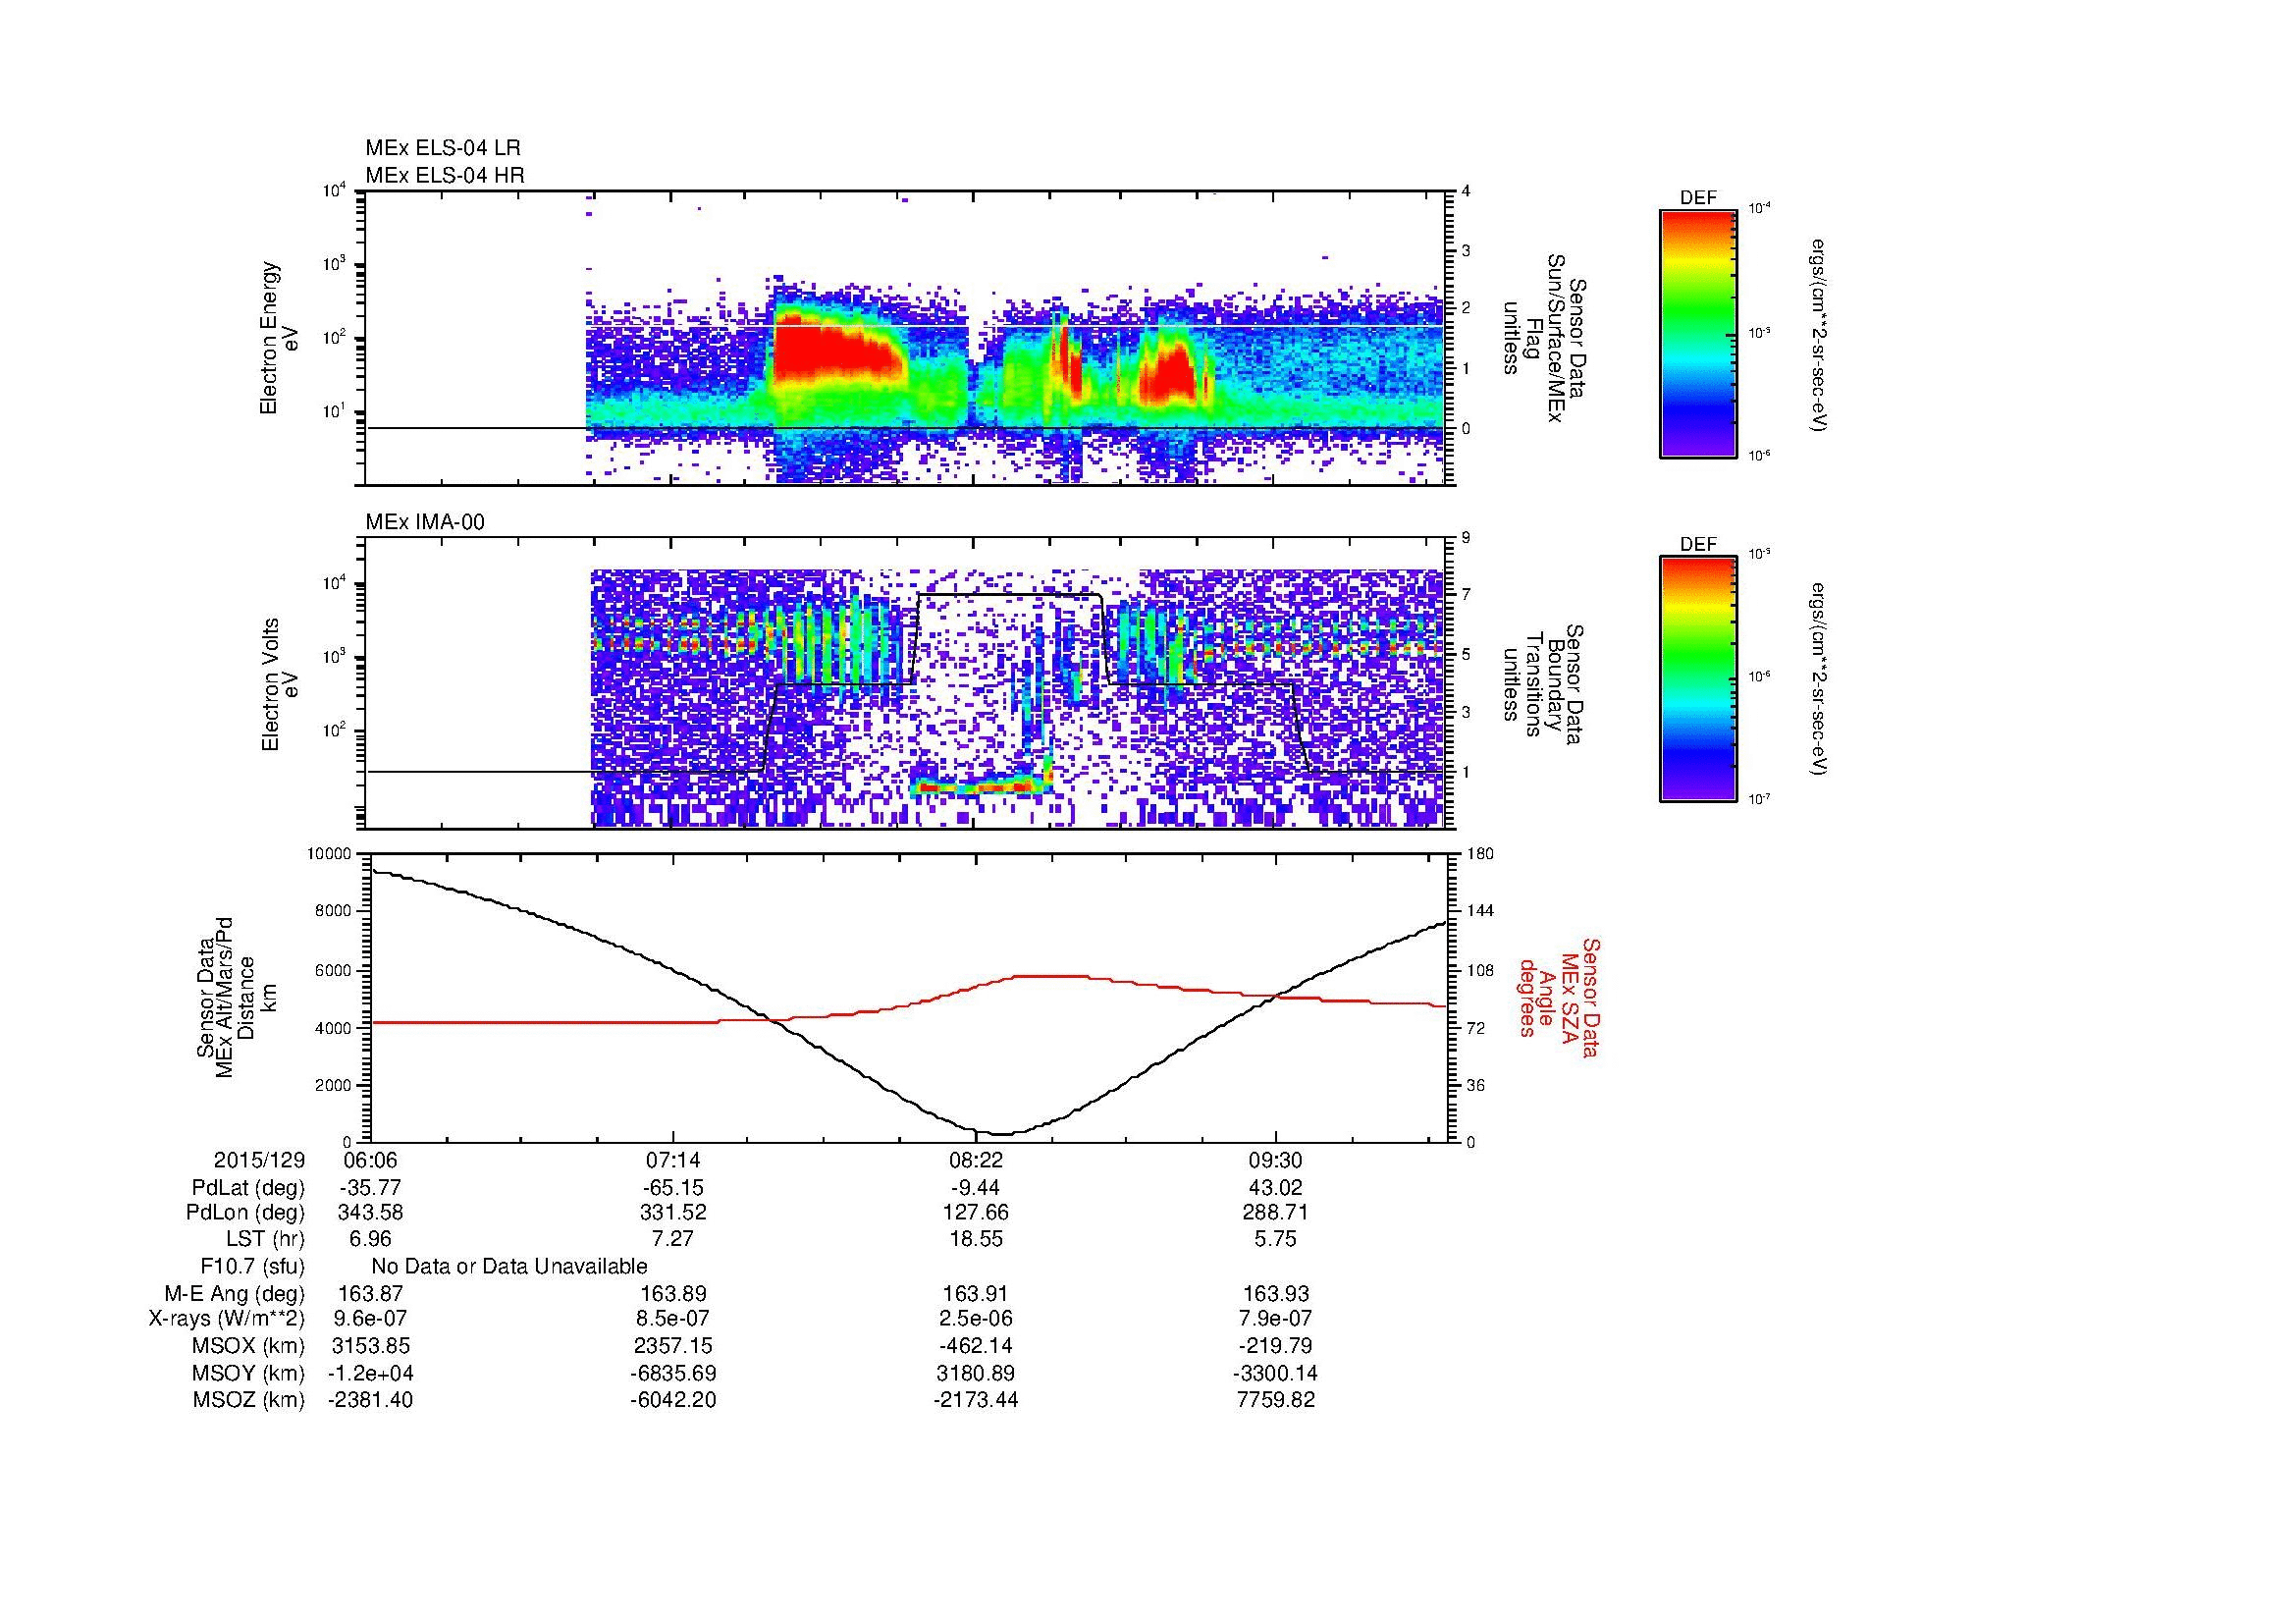
Task: Click the 'PdLon (deg)' row label
Action: [246, 1212]
